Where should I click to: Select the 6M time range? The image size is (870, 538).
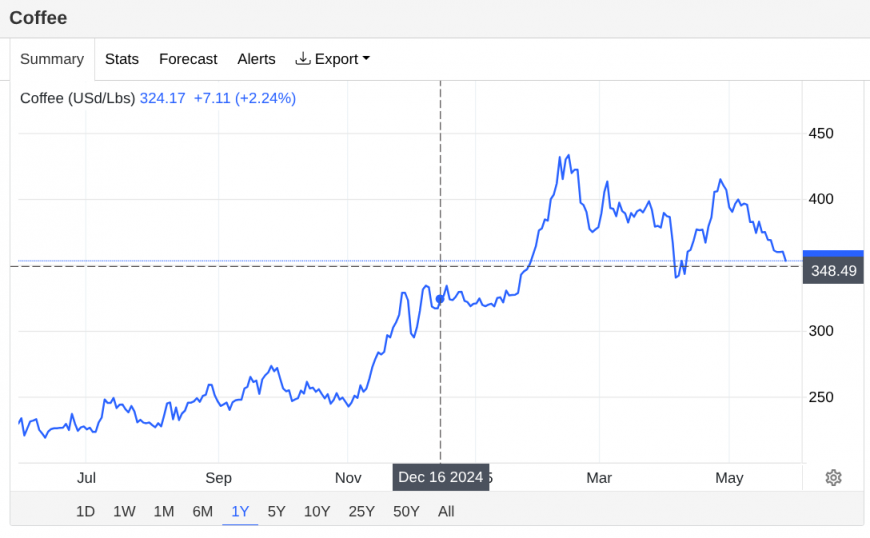[203, 511]
